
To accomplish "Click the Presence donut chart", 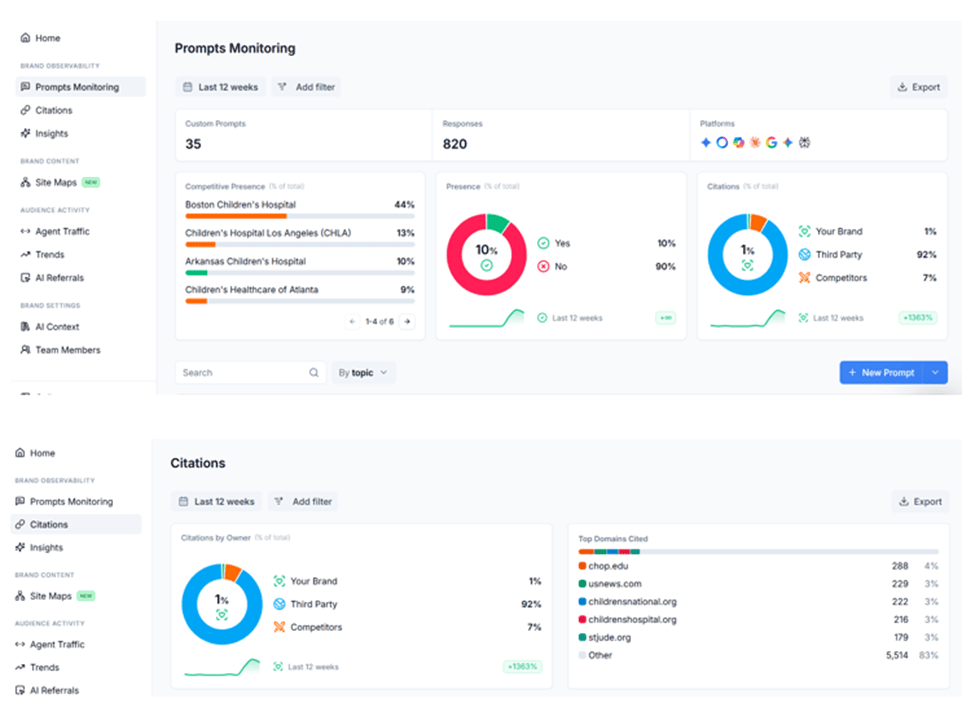I will pos(487,254).
